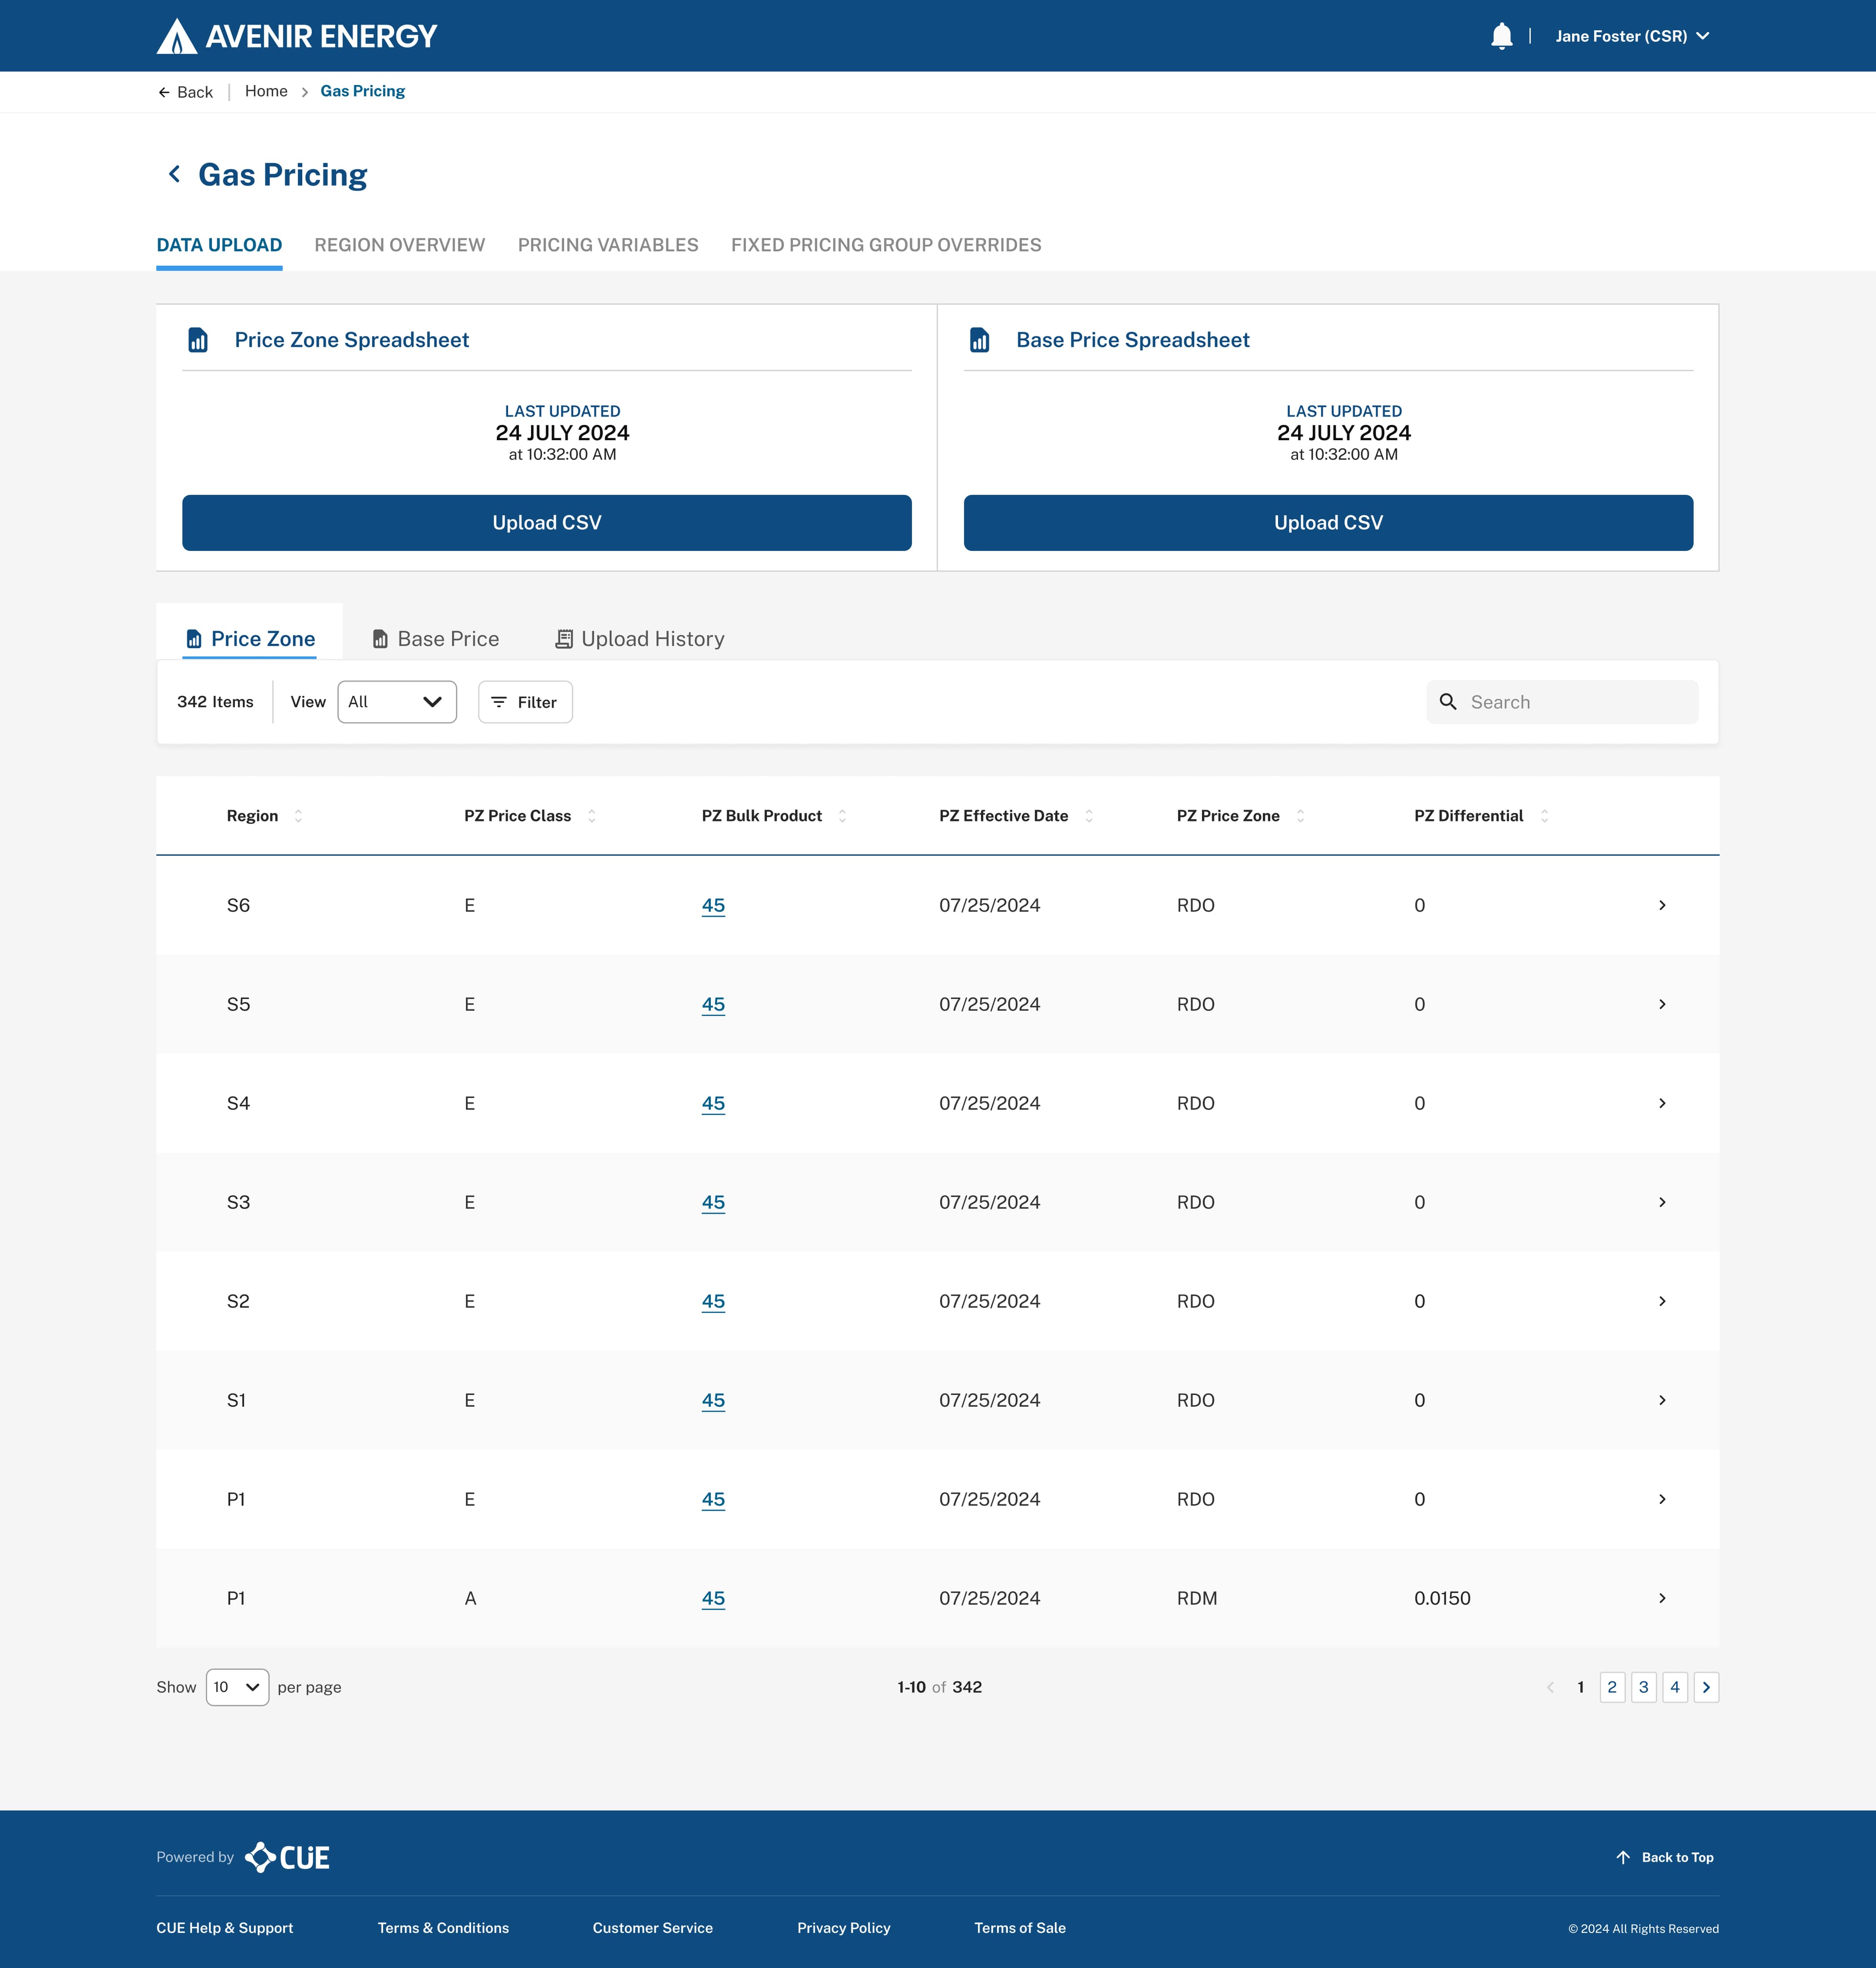Select the Base Price sub-tab
This screenshot has height=1968, width=1876.
coord(435,639)
